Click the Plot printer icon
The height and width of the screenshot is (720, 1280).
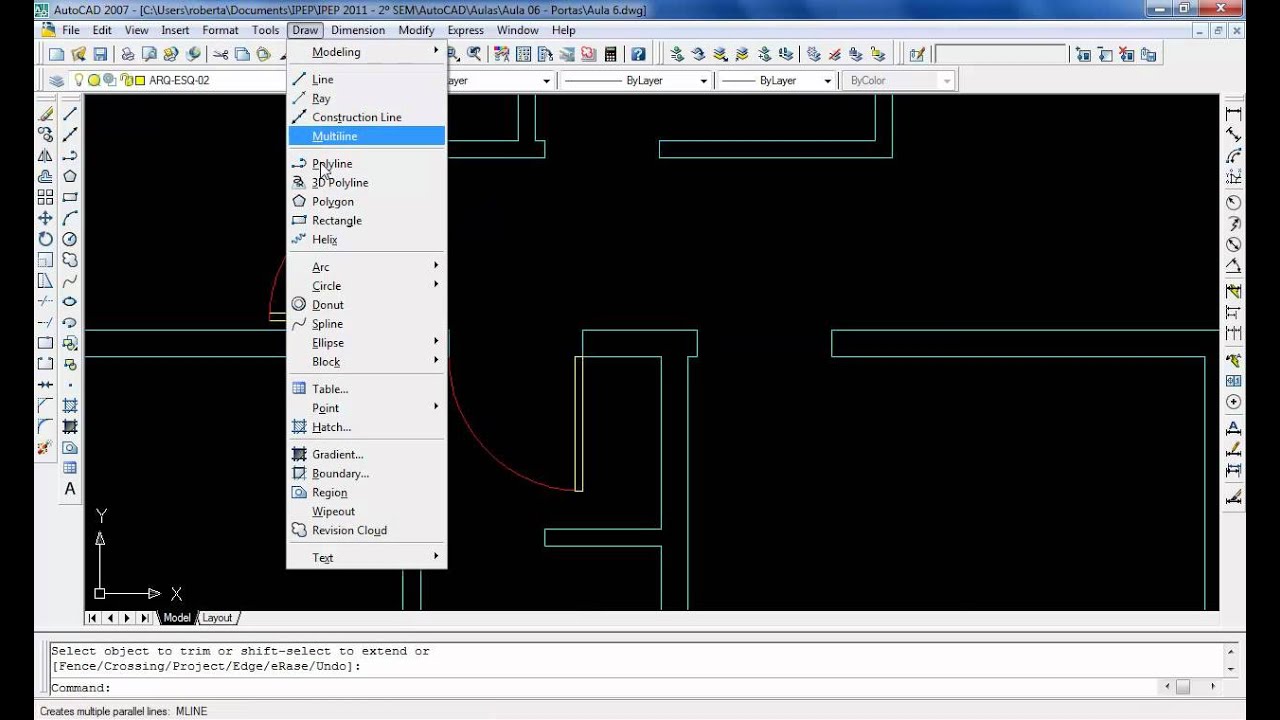pos(128,54)
